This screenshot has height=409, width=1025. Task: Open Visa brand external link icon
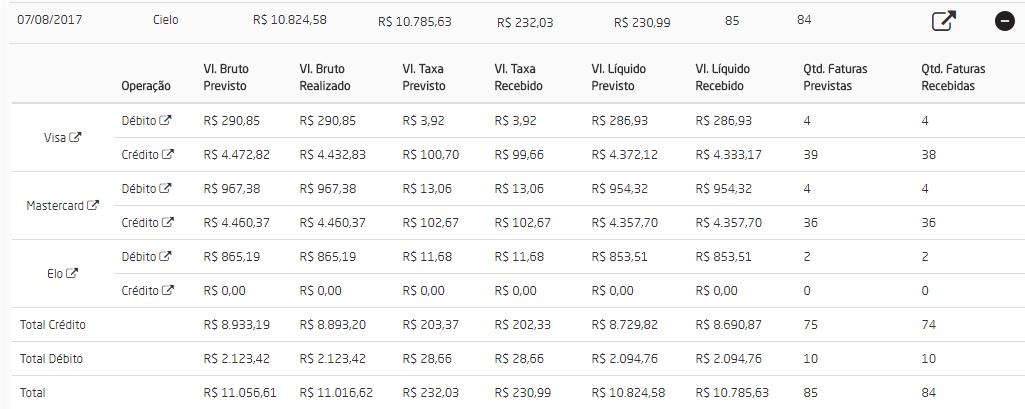(x=75, y=138)
